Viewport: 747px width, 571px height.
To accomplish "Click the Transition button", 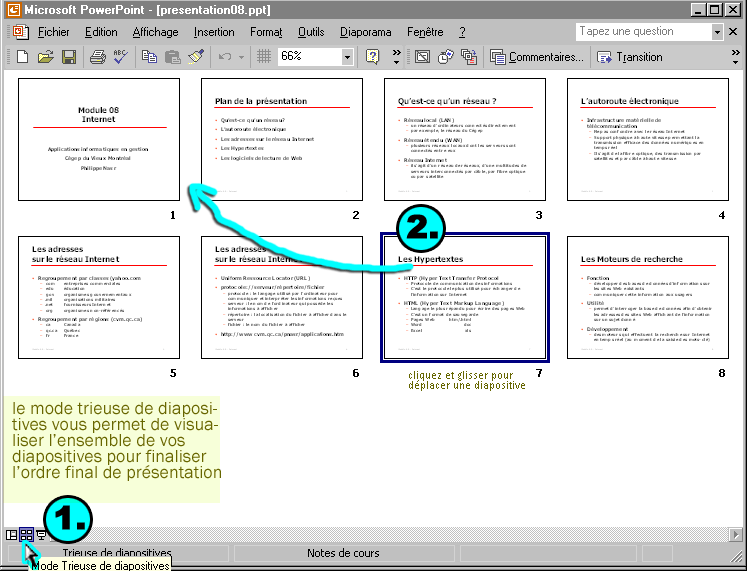I will pyautogui.click(x=630, y=57).
